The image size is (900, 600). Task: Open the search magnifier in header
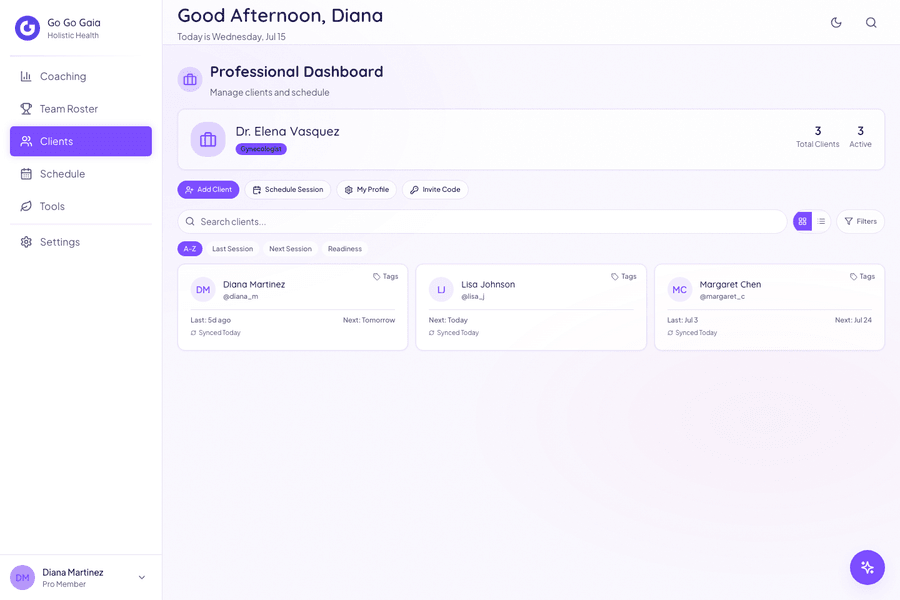pos(871,22)
